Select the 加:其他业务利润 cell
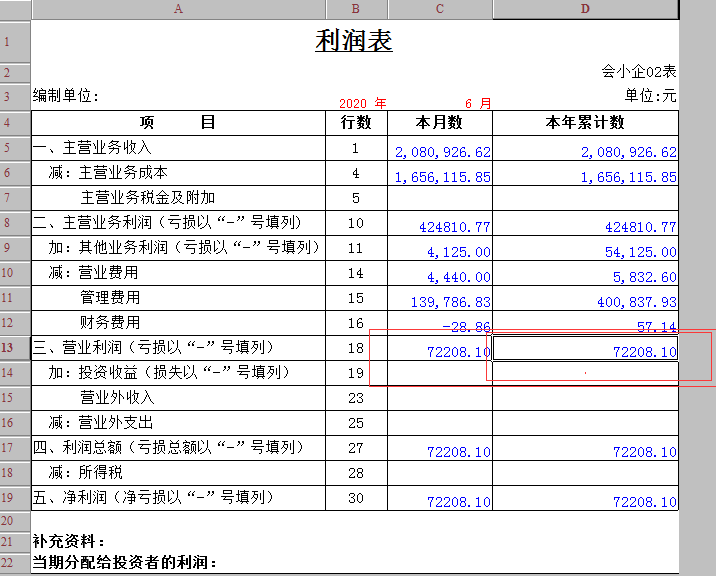This screenshot has height=576, width=716. click(x=178, y=248)
